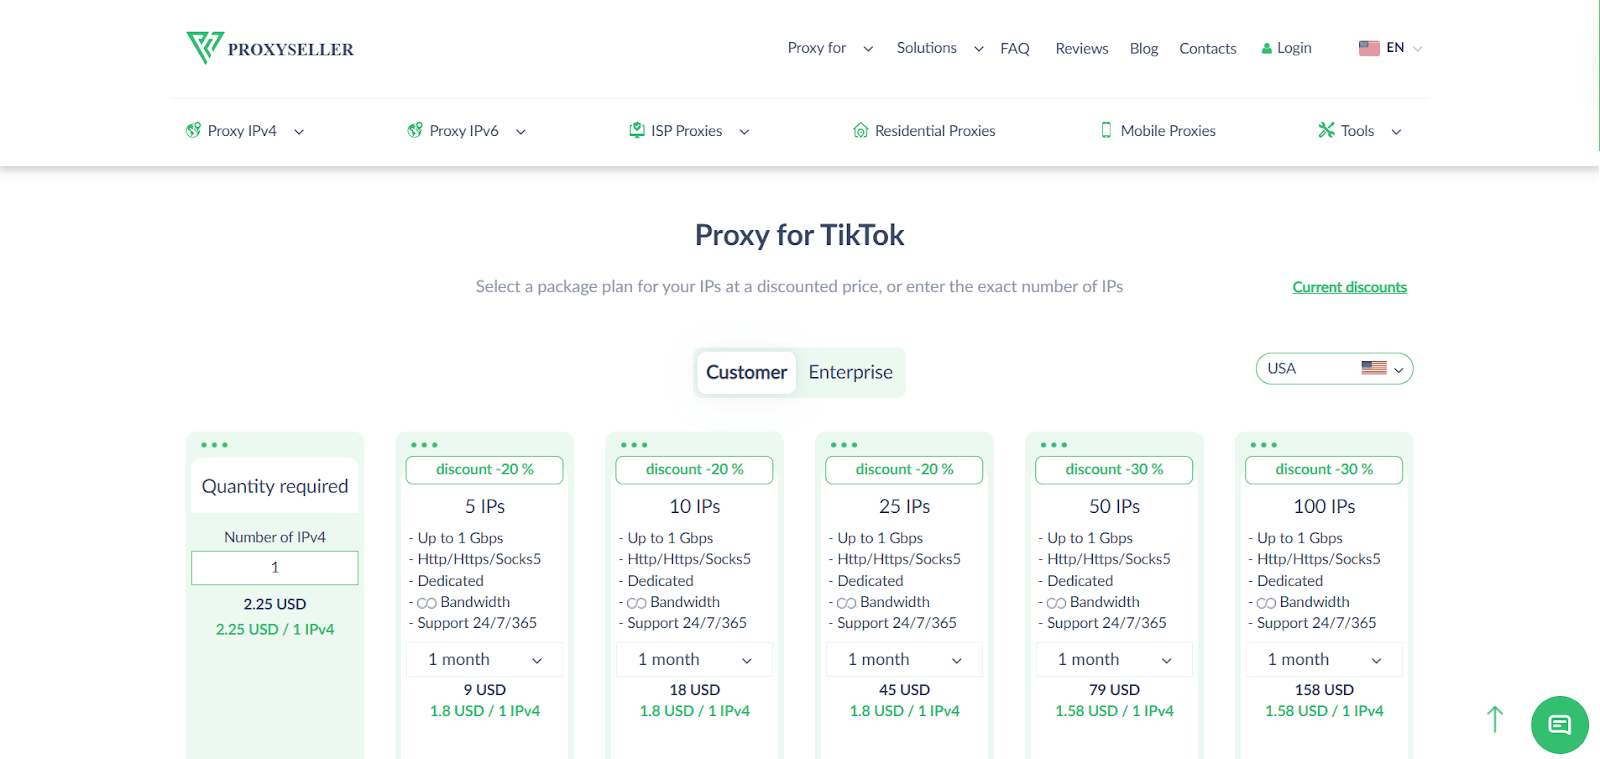Click the Number of IPv4 input field
Viewport: 1600px width, 759px height.
click(x=275, y=568)
